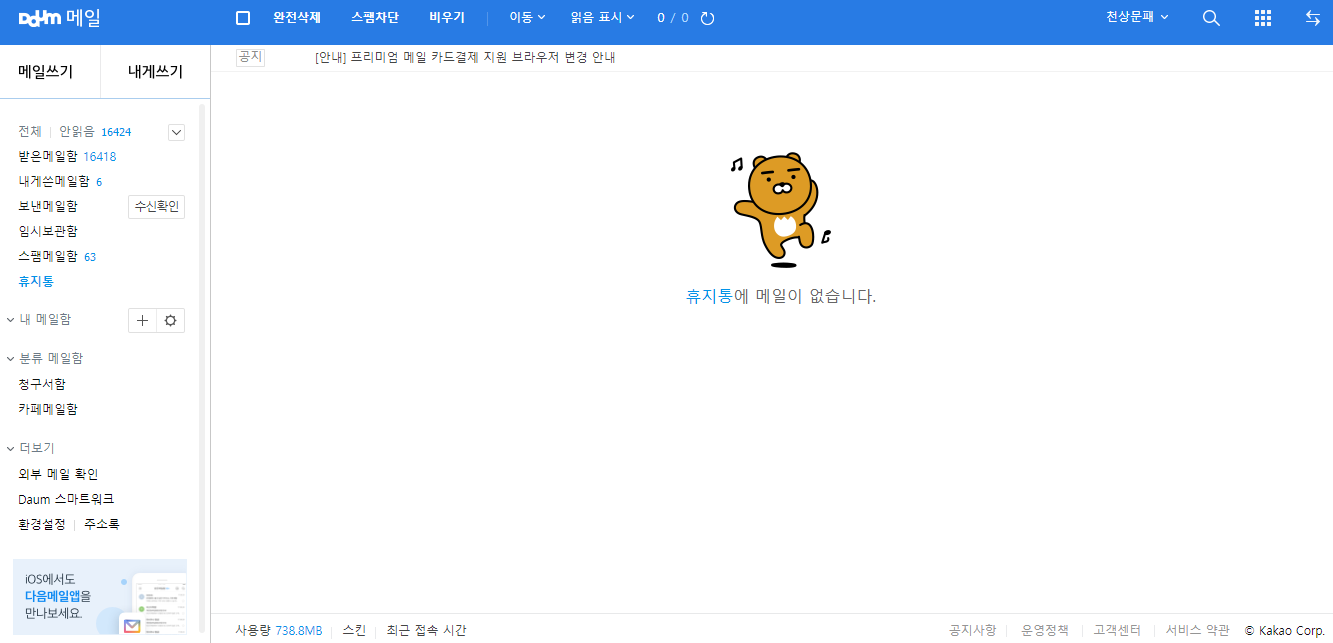The height and width of the screenshot is (643, 1333).
Task: Open the 읽음 표시 dropdown
Action: (x=602, y=18)
